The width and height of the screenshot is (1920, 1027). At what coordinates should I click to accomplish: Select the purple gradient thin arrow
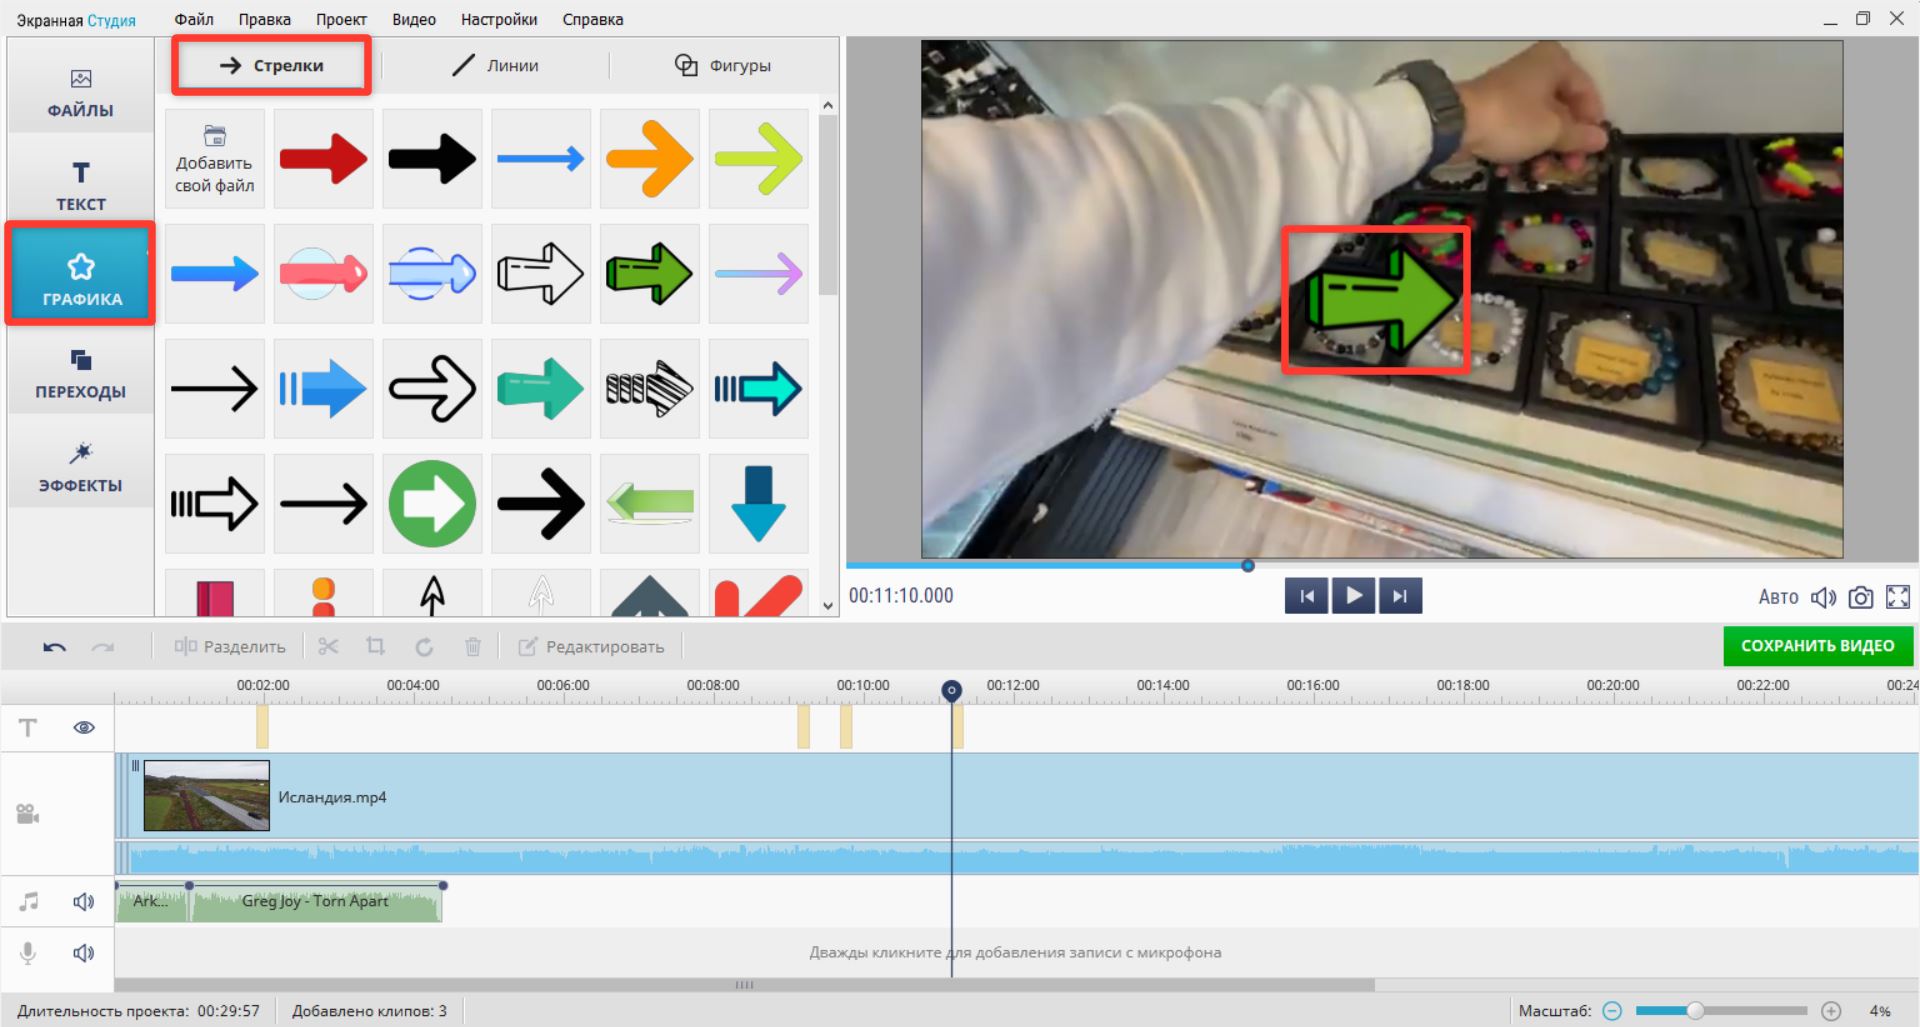point(759,273)
